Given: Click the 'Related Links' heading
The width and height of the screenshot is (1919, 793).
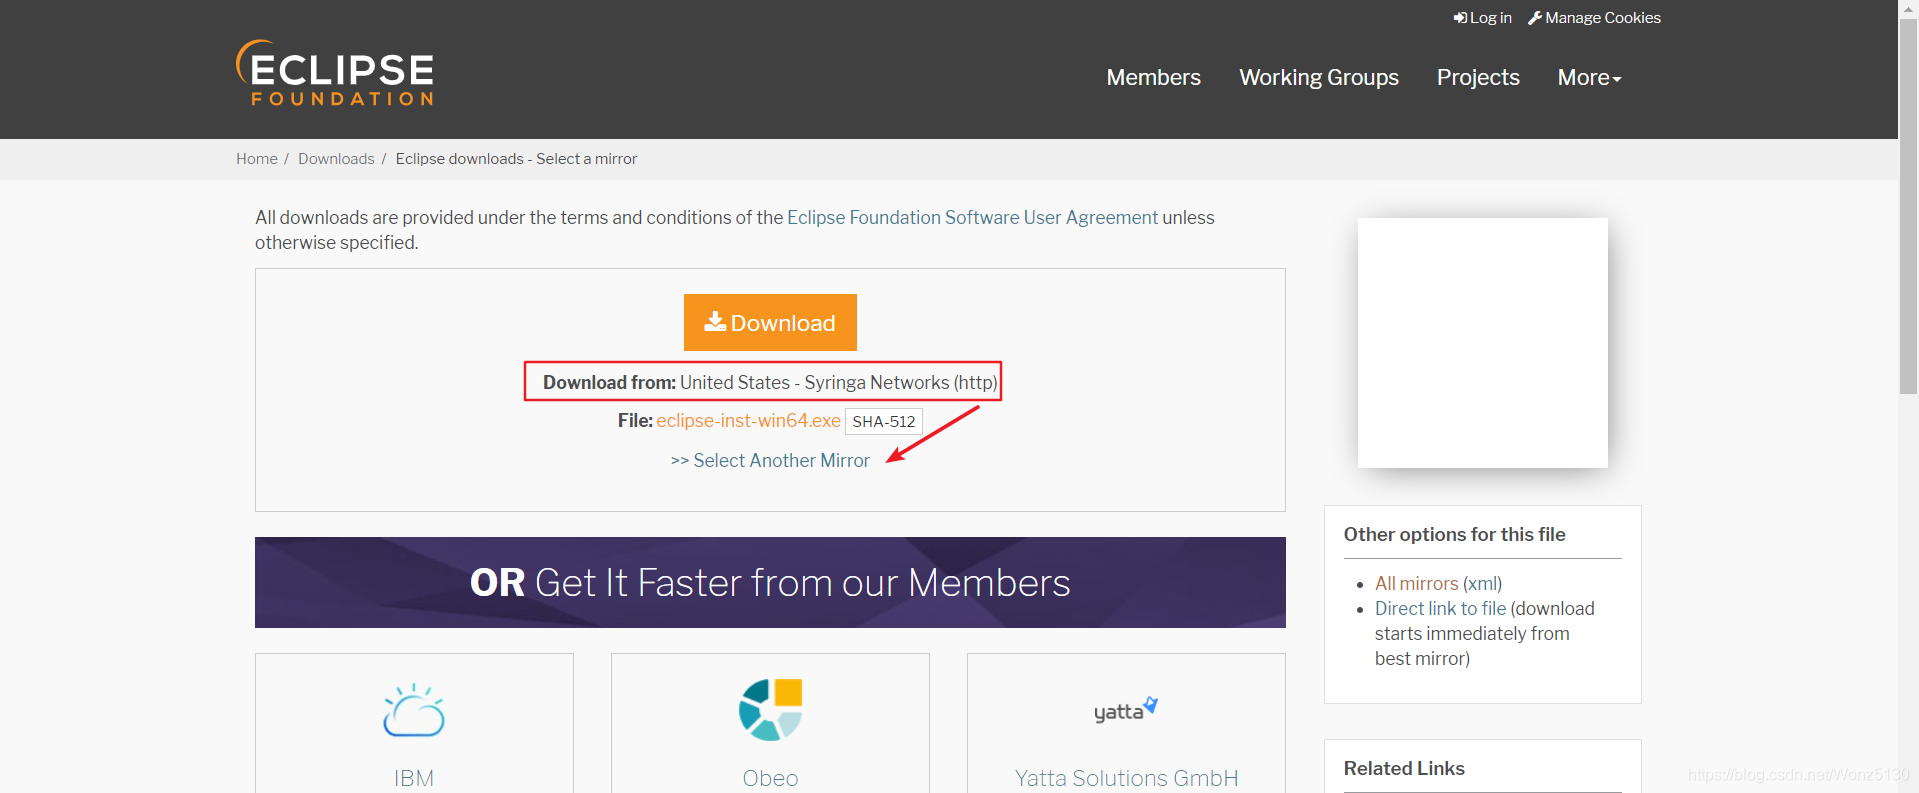Looking at the screenshot, I should click(1404, 768).
